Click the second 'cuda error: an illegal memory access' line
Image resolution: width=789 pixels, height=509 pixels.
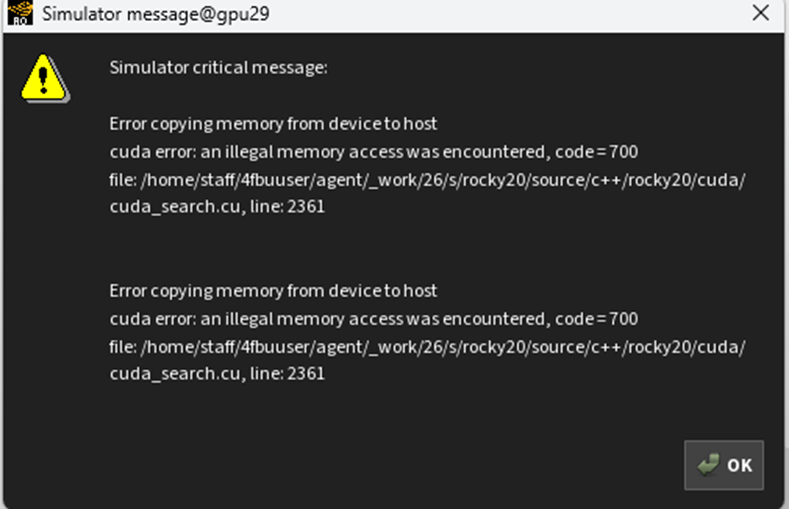pos(374,319)
